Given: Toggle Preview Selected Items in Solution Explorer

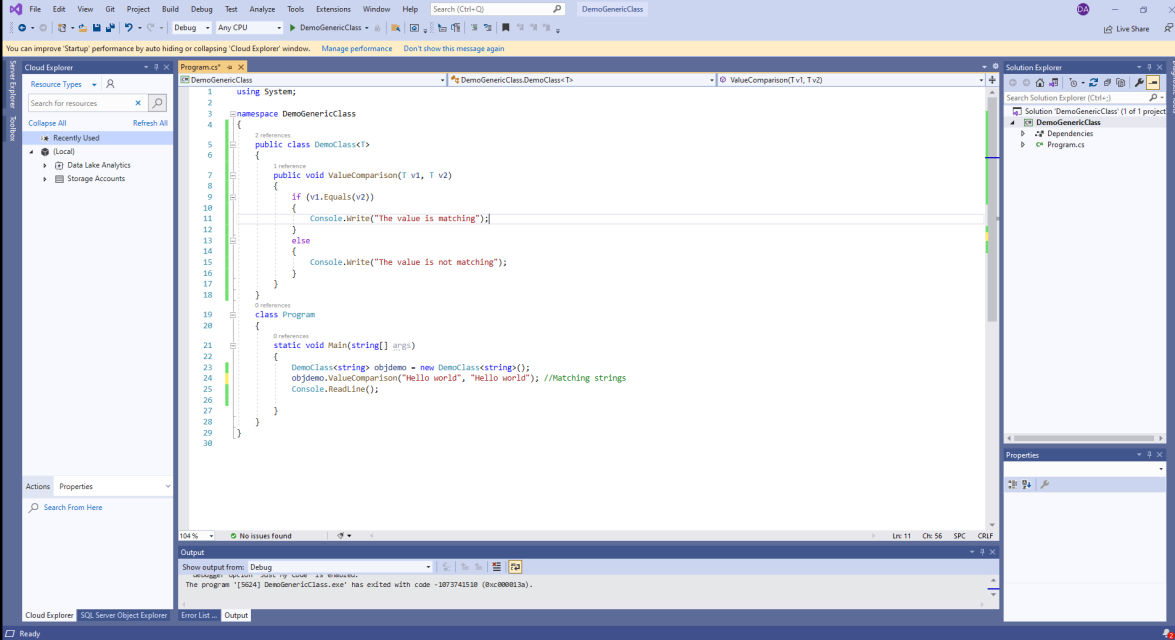Looking at the screenshot, I should point(1153,82).
